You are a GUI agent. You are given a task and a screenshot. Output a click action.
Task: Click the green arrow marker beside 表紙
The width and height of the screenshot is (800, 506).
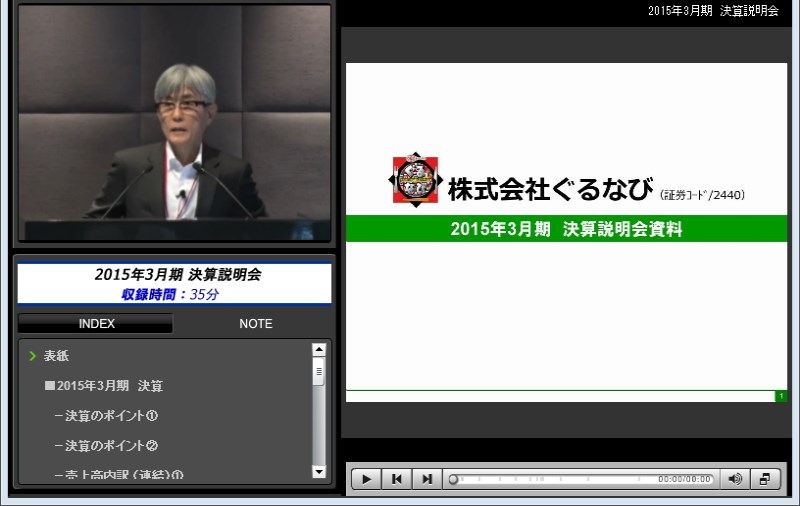pyautogui.click(x=33, y=356)
